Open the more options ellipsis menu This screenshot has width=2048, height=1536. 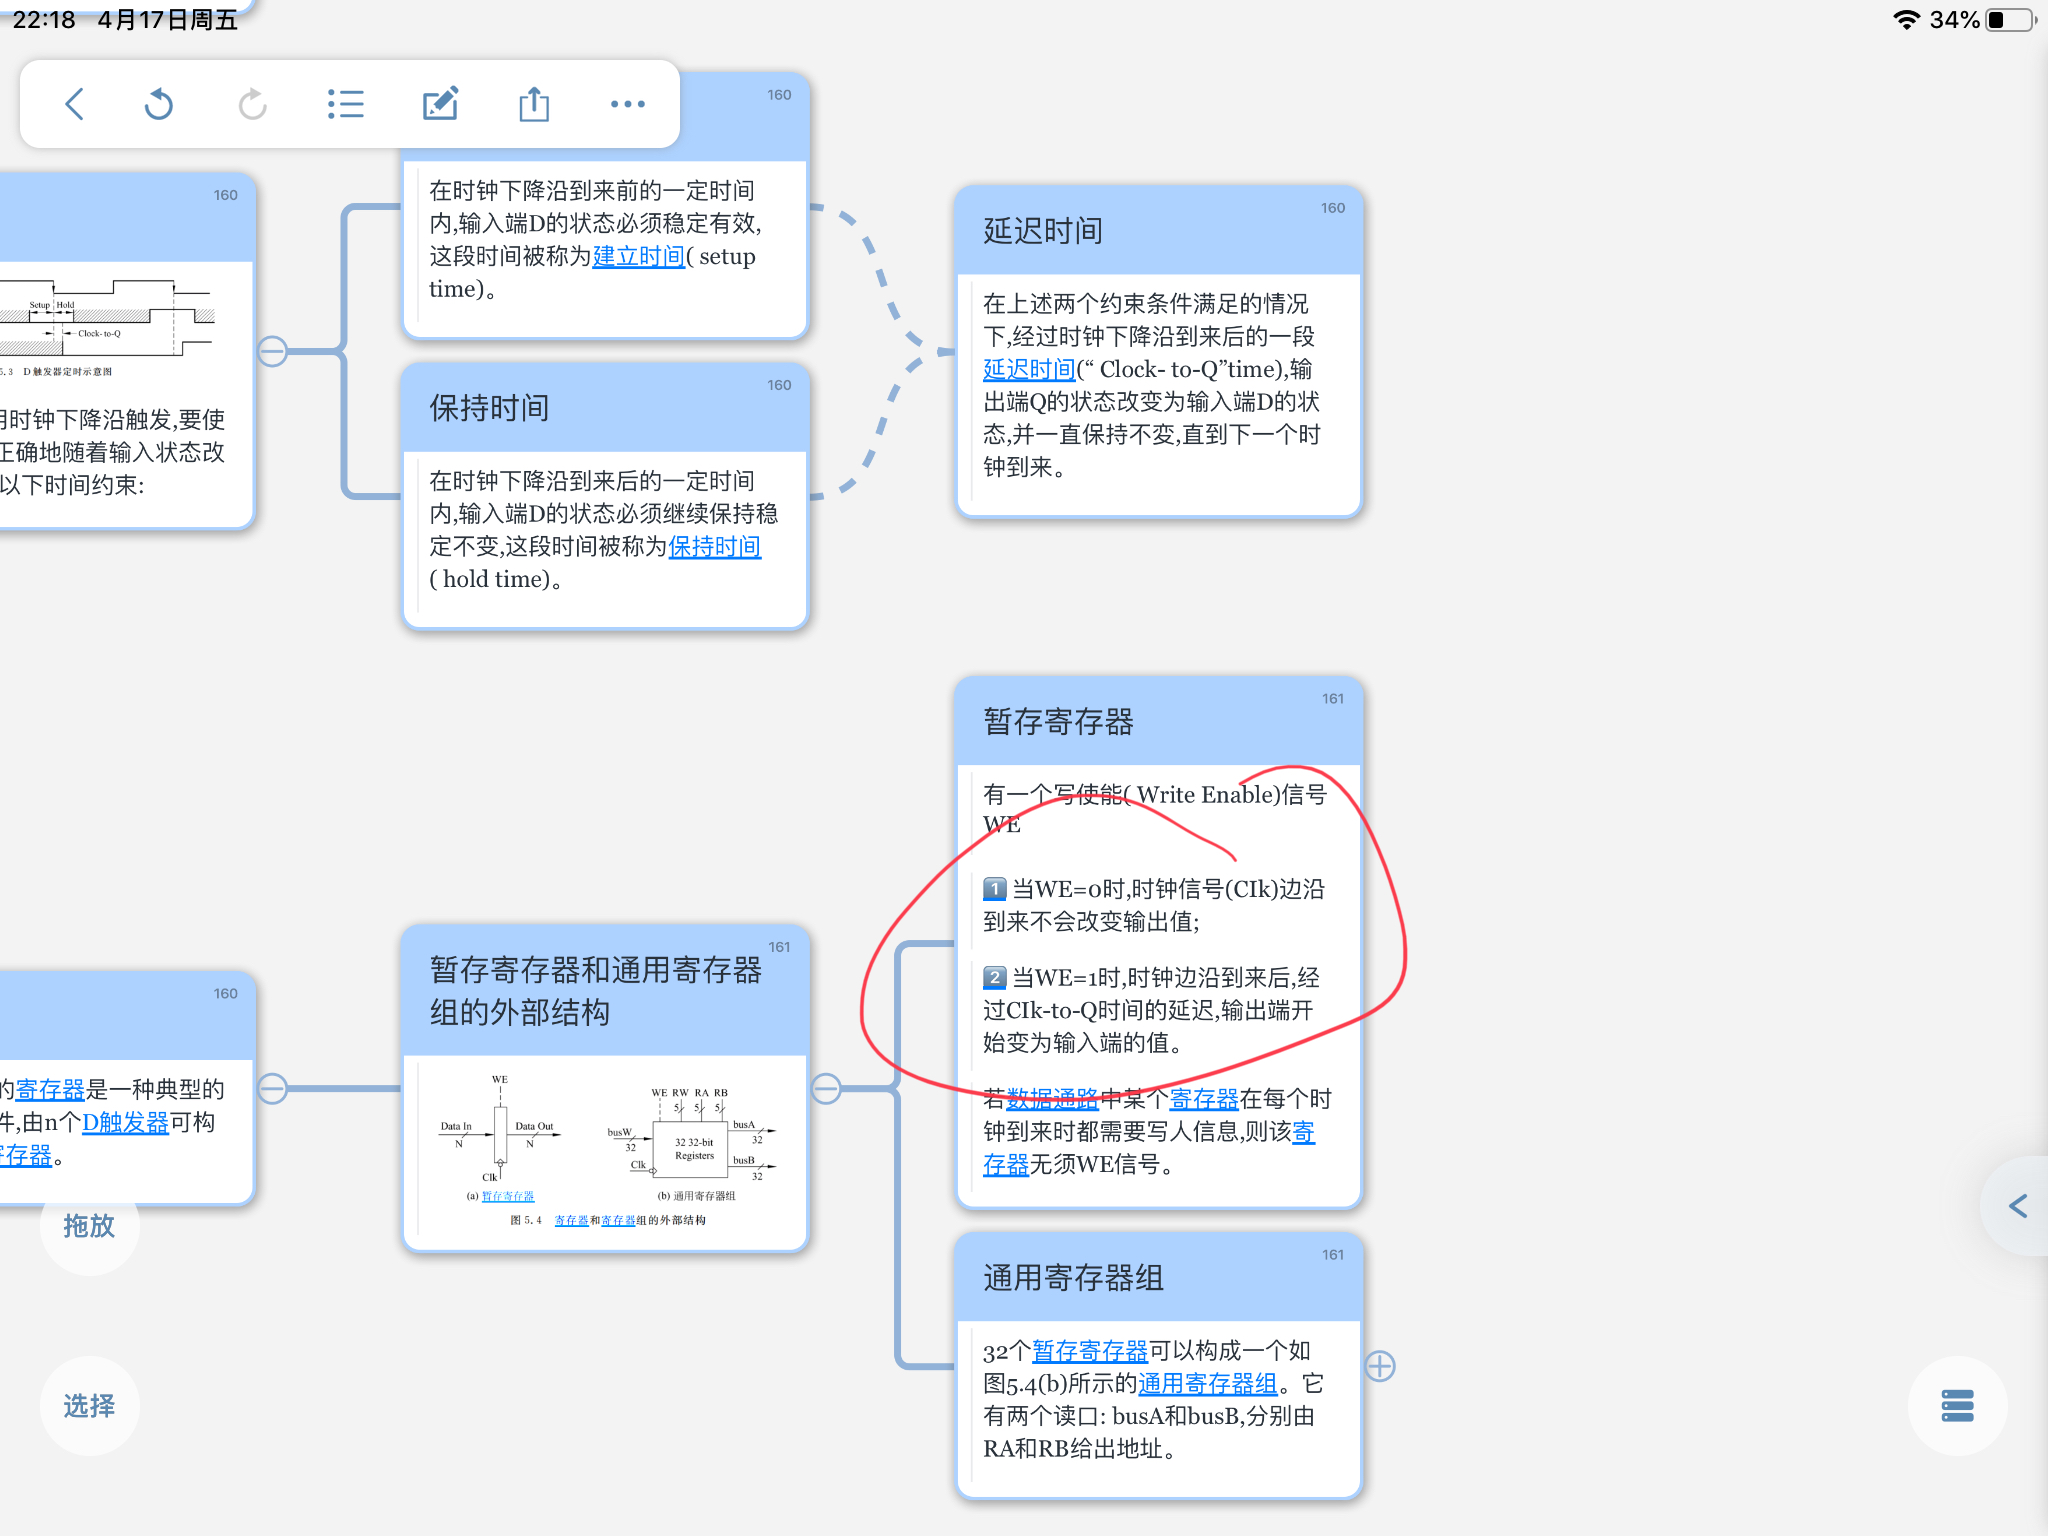coord(627,104)
